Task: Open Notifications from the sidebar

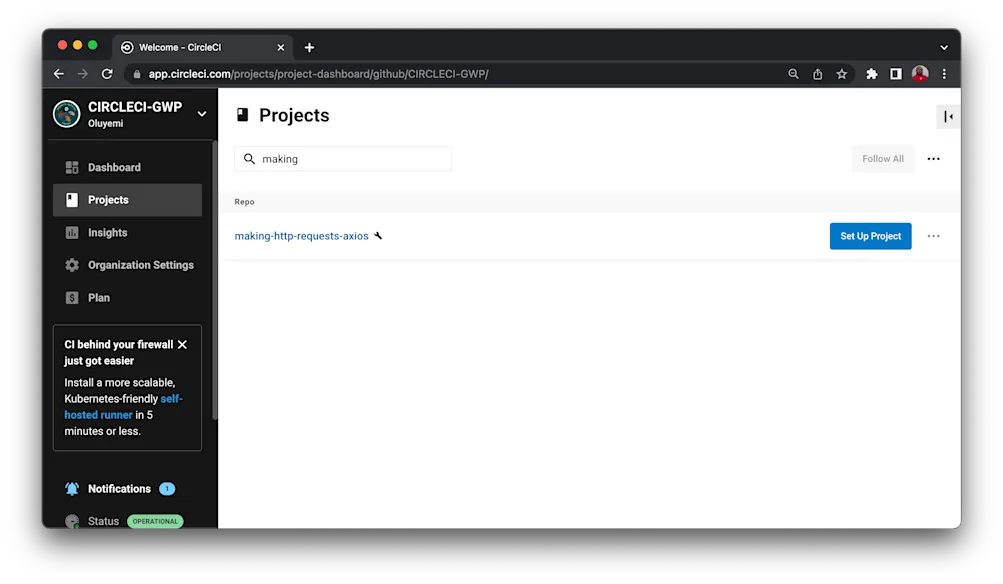Action: (120, 488)
